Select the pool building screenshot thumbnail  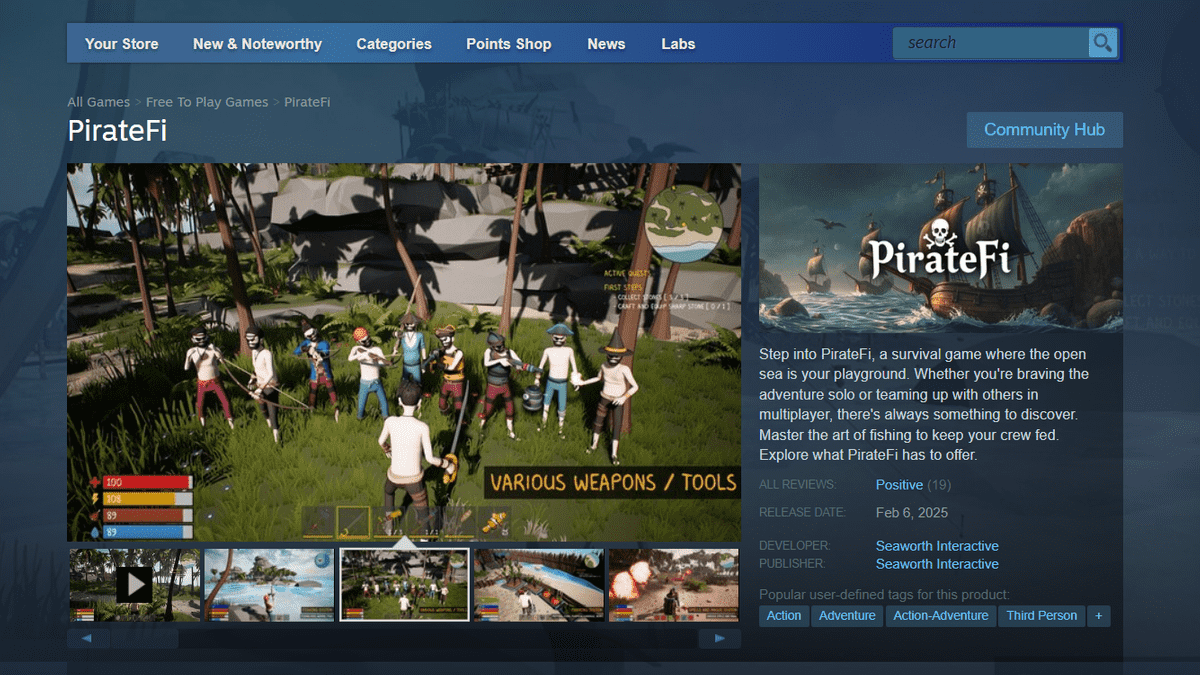pyautogui.click(x=539, y=585)
